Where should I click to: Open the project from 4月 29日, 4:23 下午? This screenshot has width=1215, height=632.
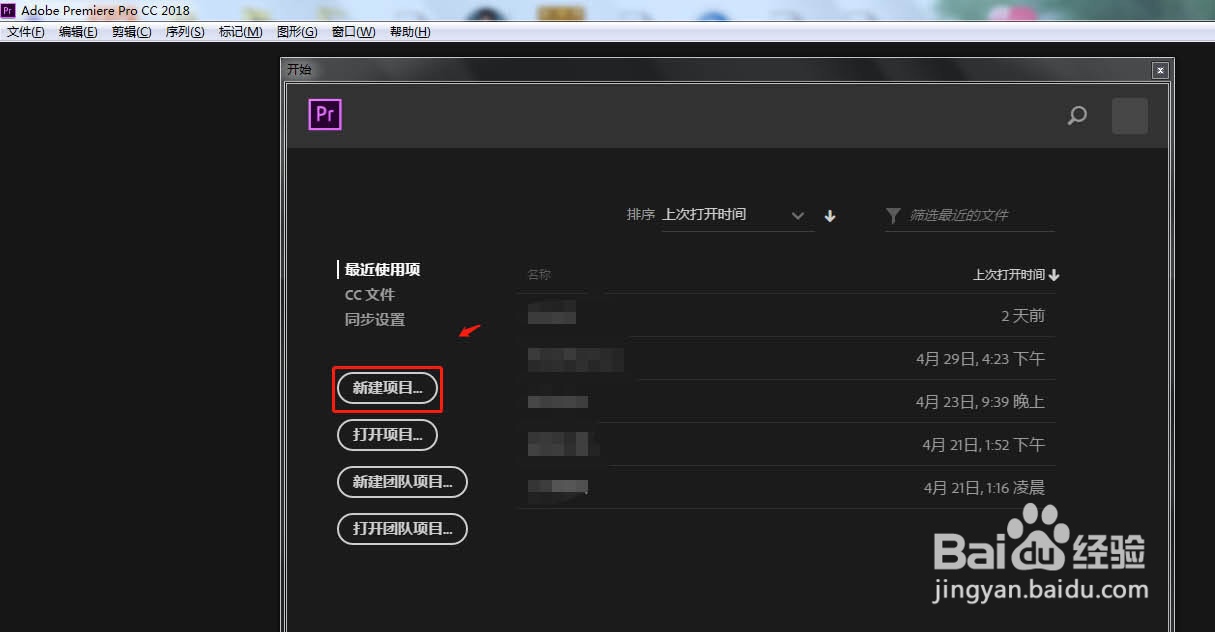pyautogui.click(x=787, y=358)
